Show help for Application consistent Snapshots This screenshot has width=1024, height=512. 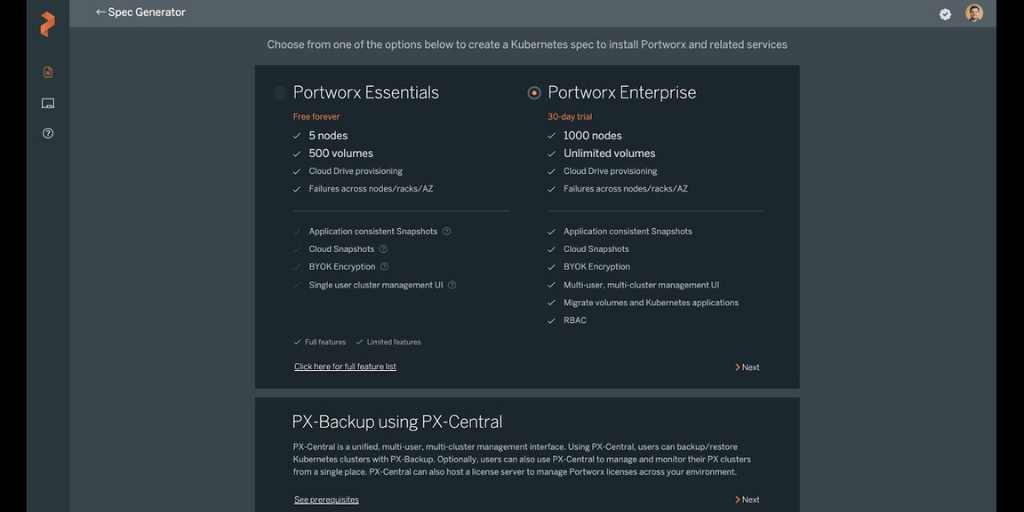pyautogui.click(x=447, y=231)
